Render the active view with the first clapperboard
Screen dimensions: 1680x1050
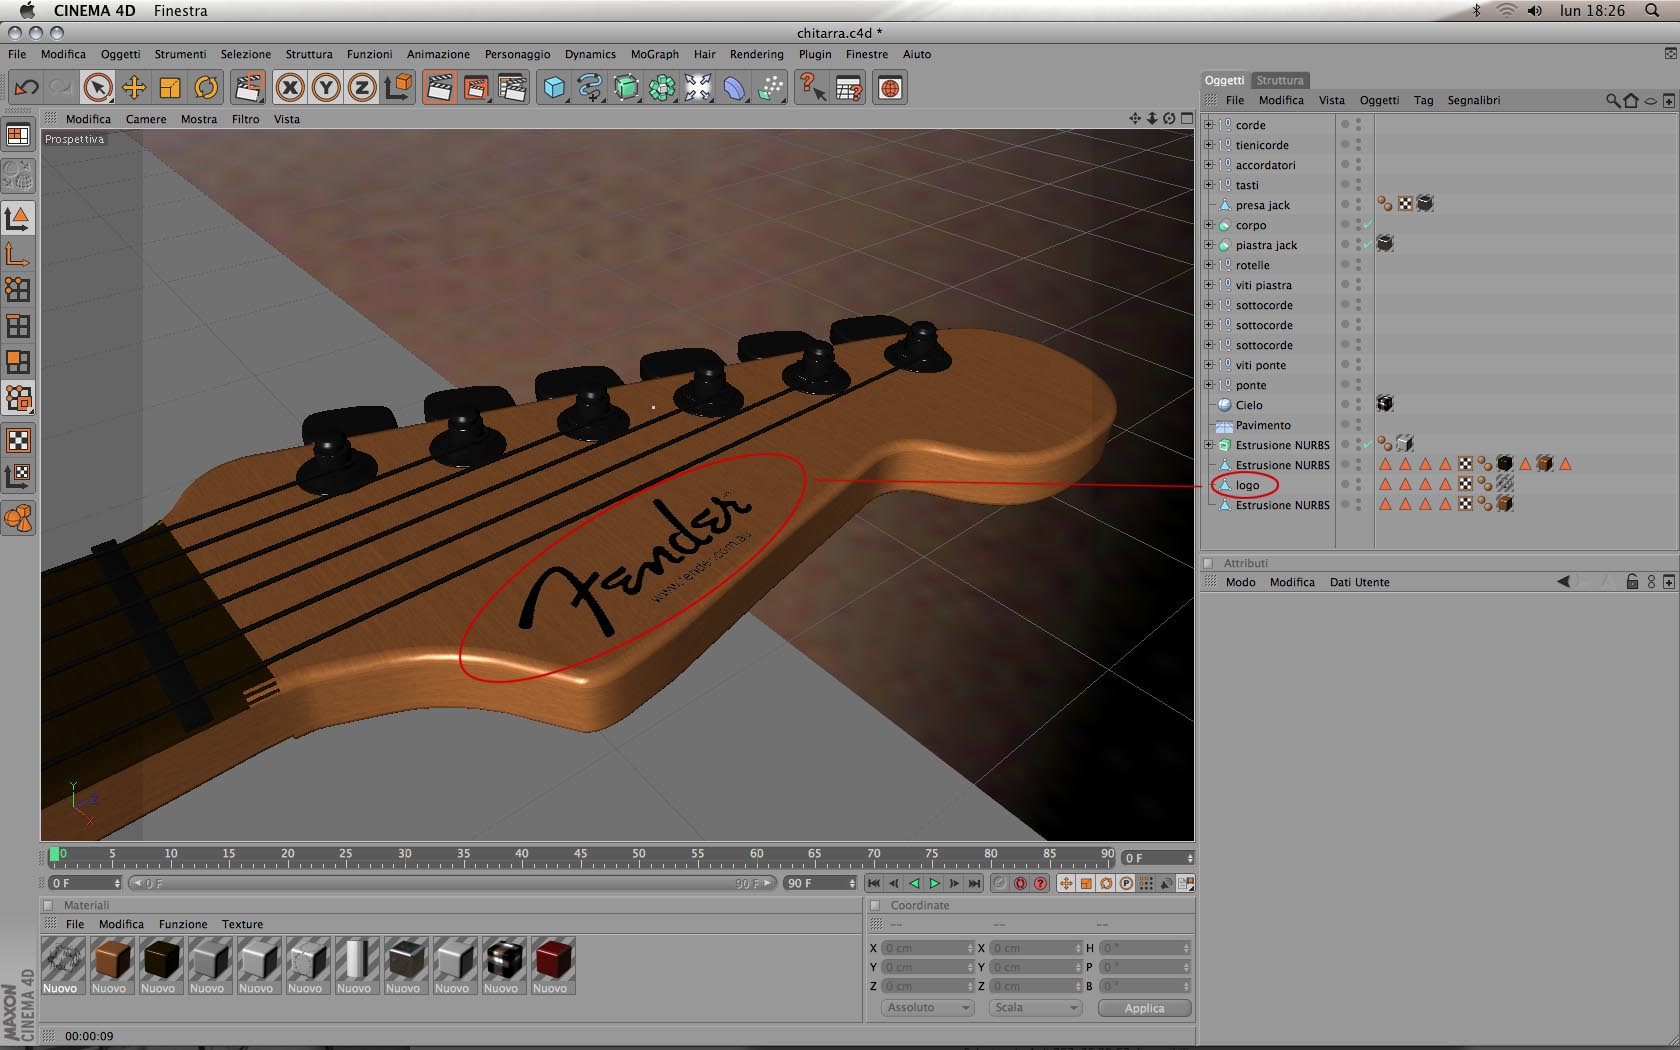tap(439, 88)
